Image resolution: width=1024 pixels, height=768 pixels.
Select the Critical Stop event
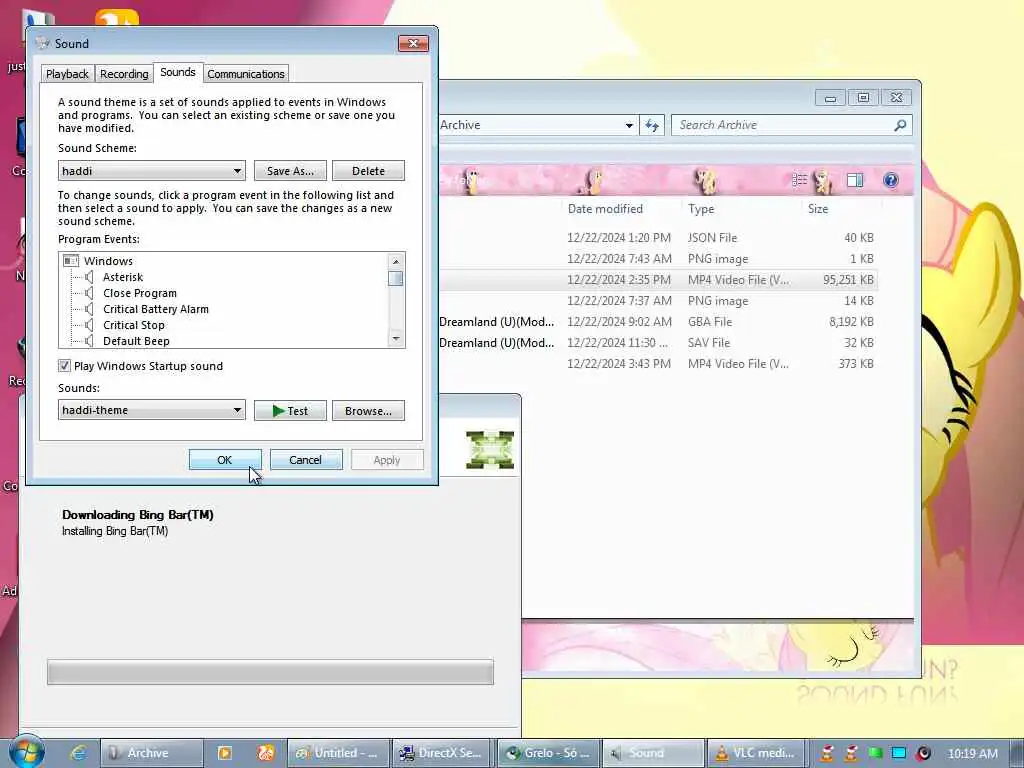(134, 325)
